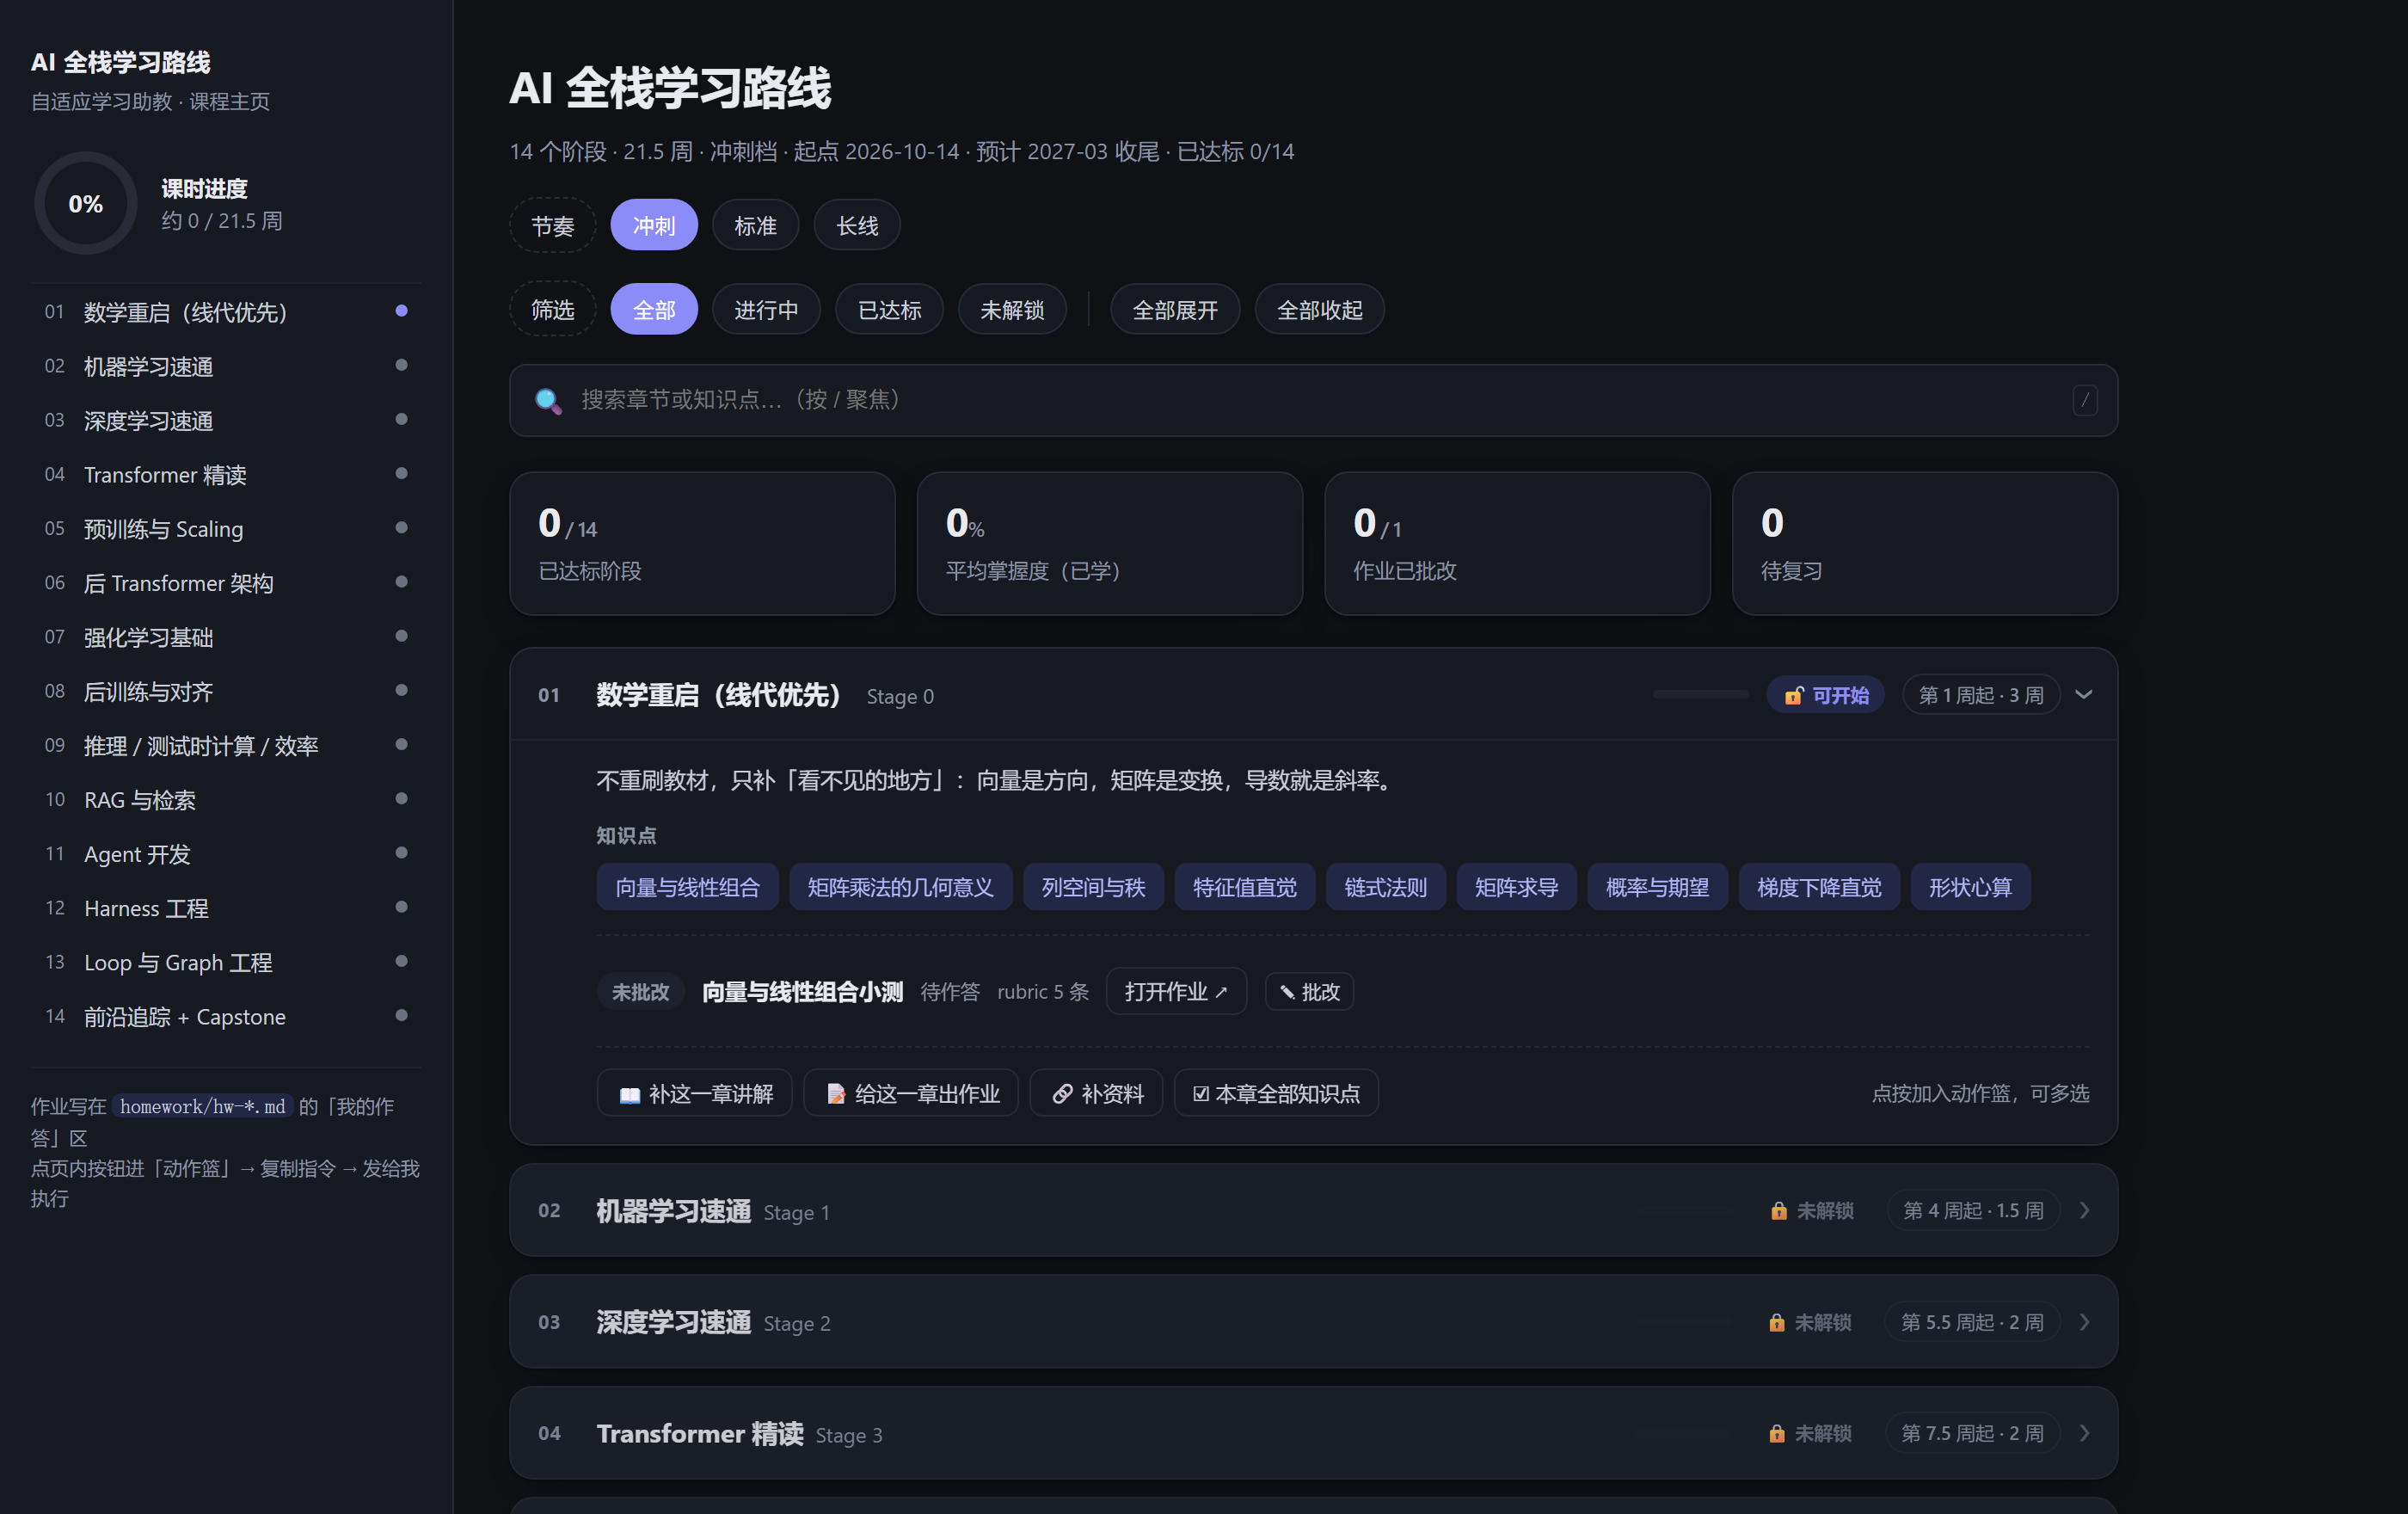Click the status dot beside 前沿追踪 + Capstone
The width and height of the screenshot is (2408, 1514).
coord(401,1015)
